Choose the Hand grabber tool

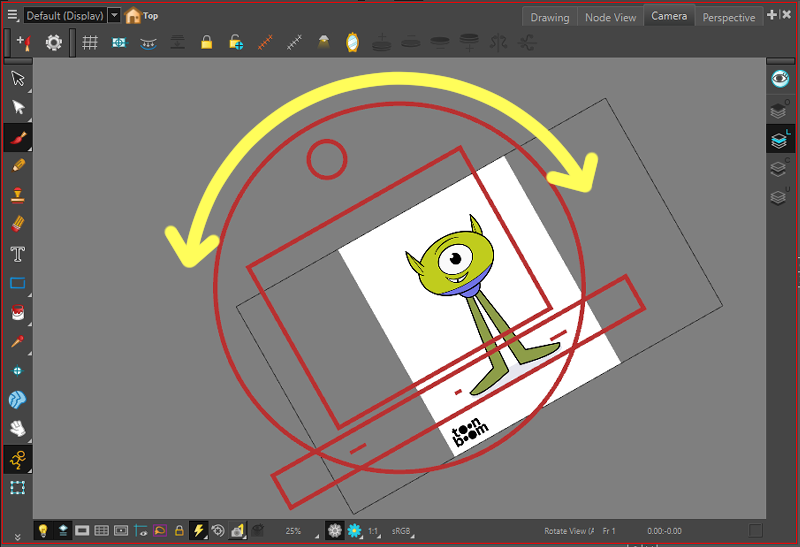tap(17, 429)
